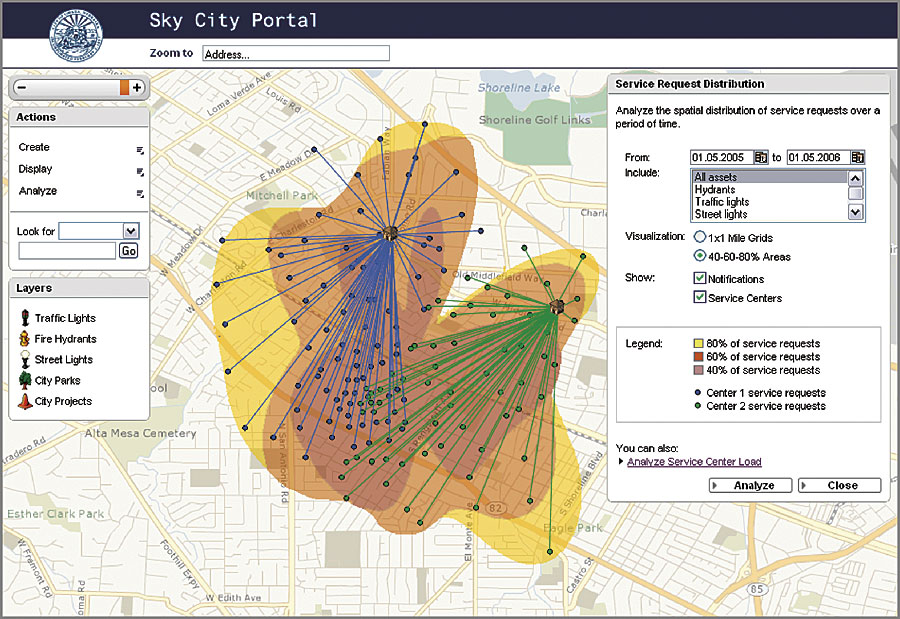Click Include list scroll down arrow

tap(855, 212)
